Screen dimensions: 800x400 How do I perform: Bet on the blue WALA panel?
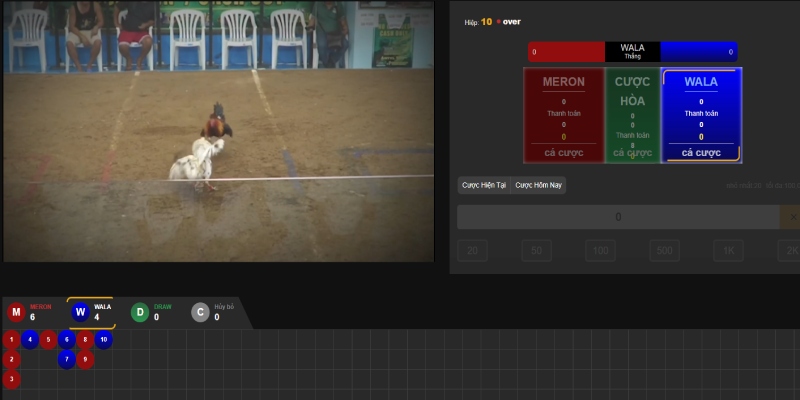point(701,115)
